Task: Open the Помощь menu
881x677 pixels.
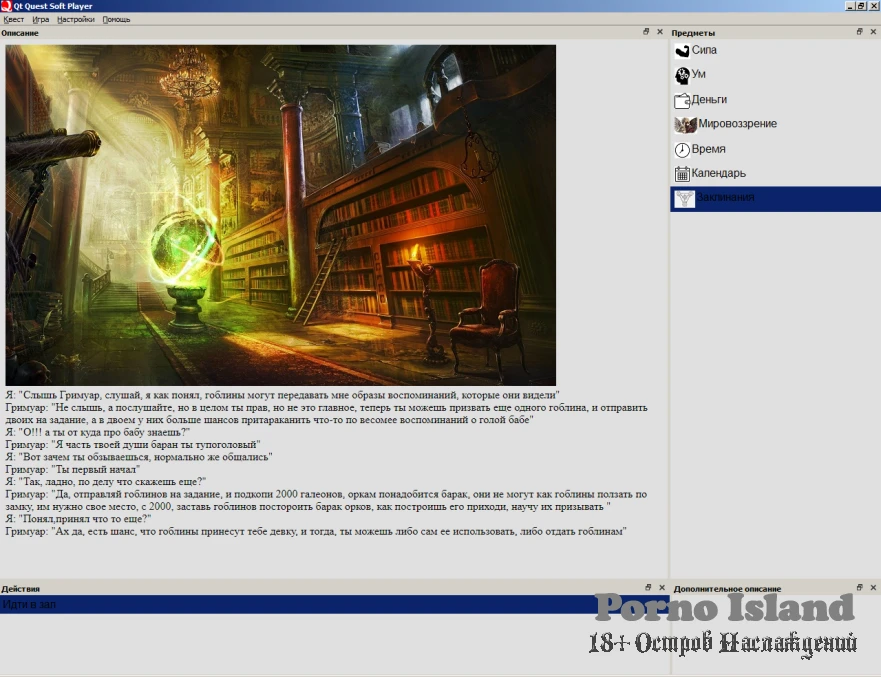Action: click(x=116, y=19)
